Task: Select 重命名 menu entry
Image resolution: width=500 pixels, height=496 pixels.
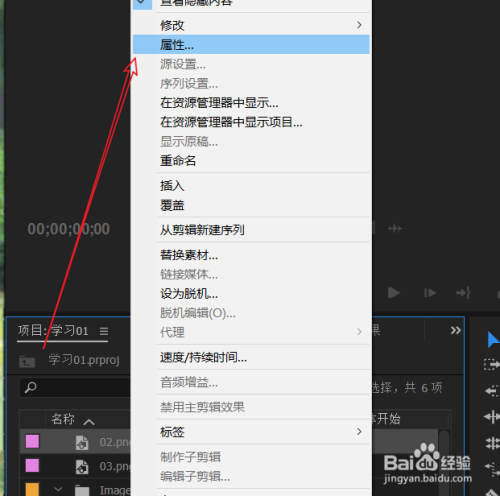Action: pyautogui.click(x=251, y=161)
